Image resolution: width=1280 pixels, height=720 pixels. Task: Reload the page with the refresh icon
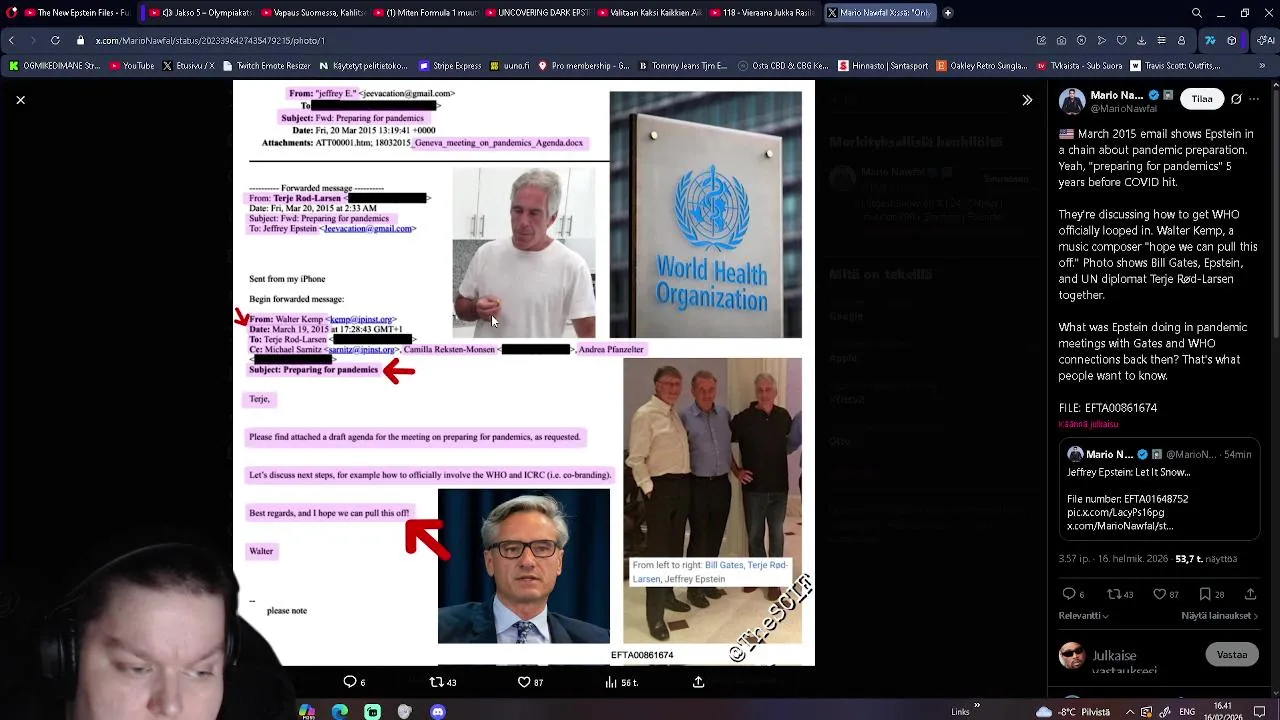pyautogui.click(x=55, y=40)
